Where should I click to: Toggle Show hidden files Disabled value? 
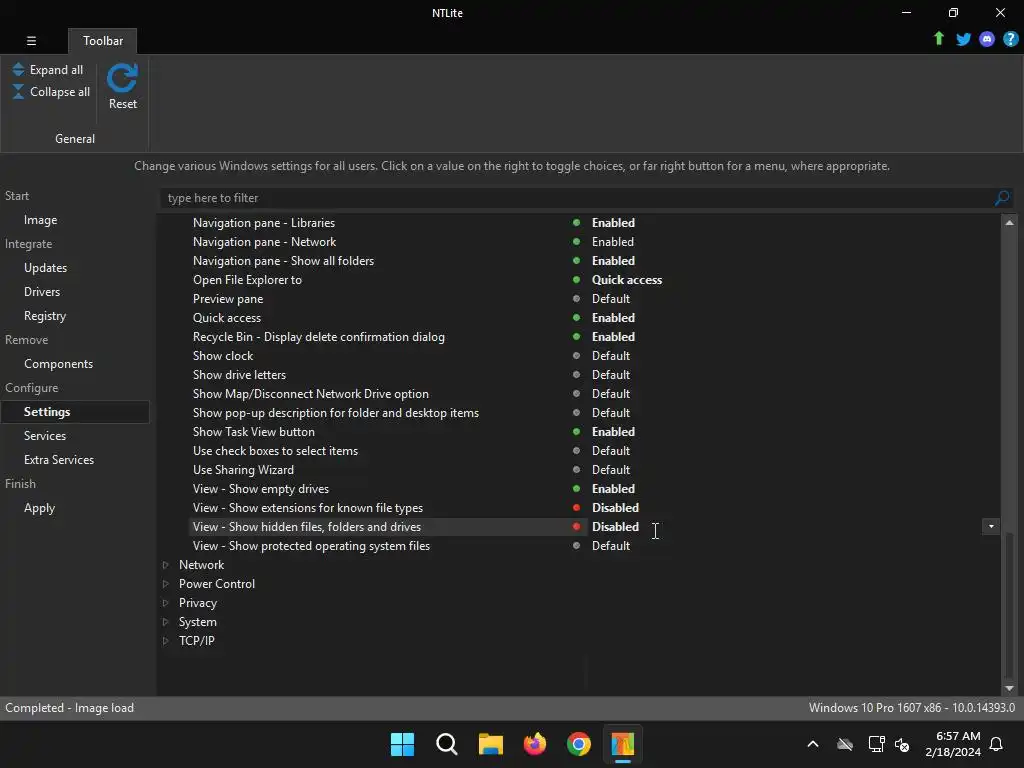click(615, 526)
